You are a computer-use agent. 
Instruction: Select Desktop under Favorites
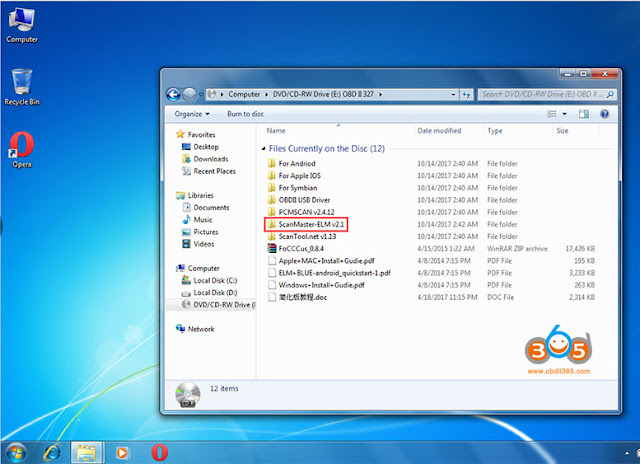coord(206,147)
